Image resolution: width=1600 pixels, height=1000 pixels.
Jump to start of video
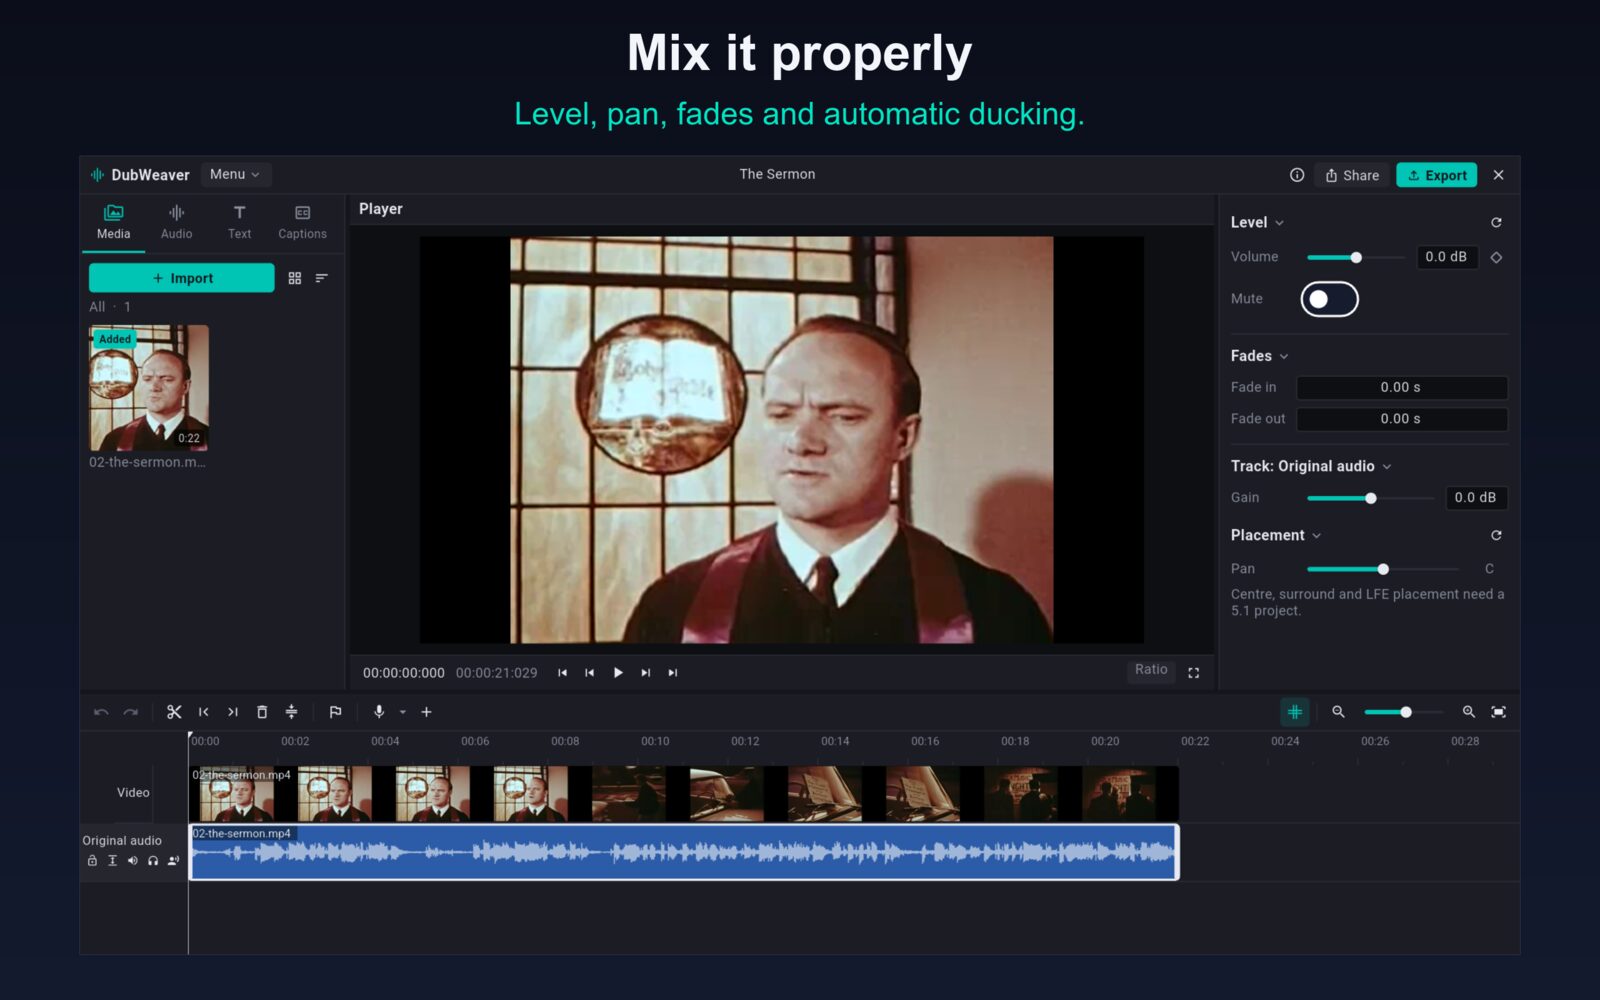coord(562,673)
